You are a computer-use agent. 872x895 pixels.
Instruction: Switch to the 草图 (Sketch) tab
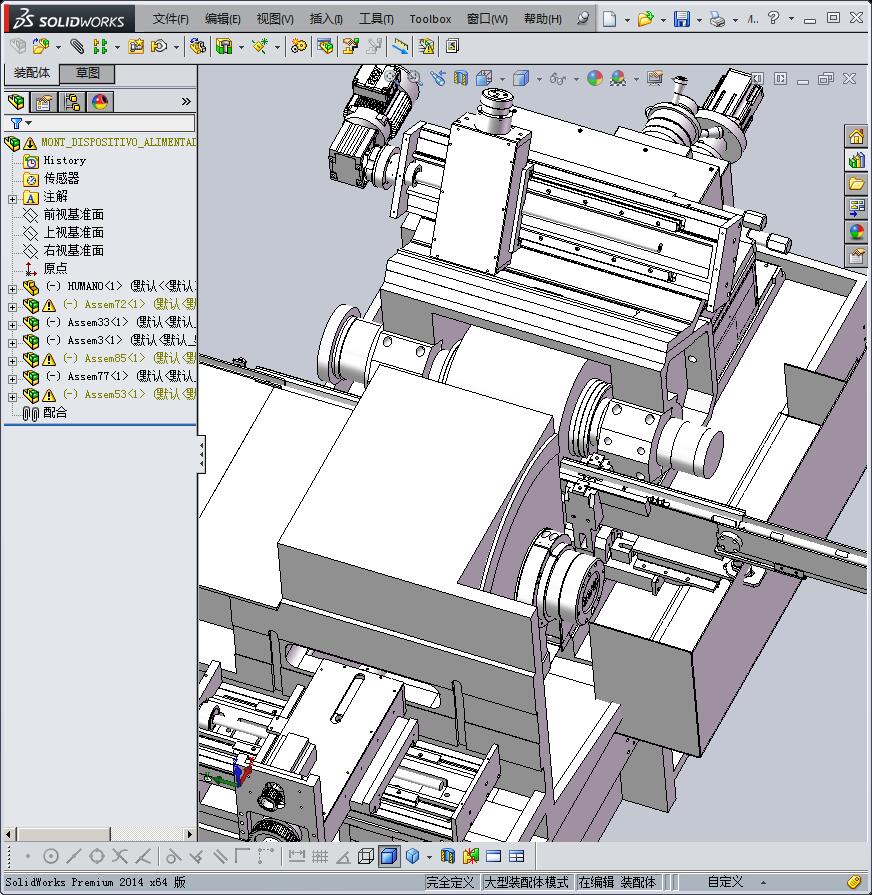tap(88, 73)
